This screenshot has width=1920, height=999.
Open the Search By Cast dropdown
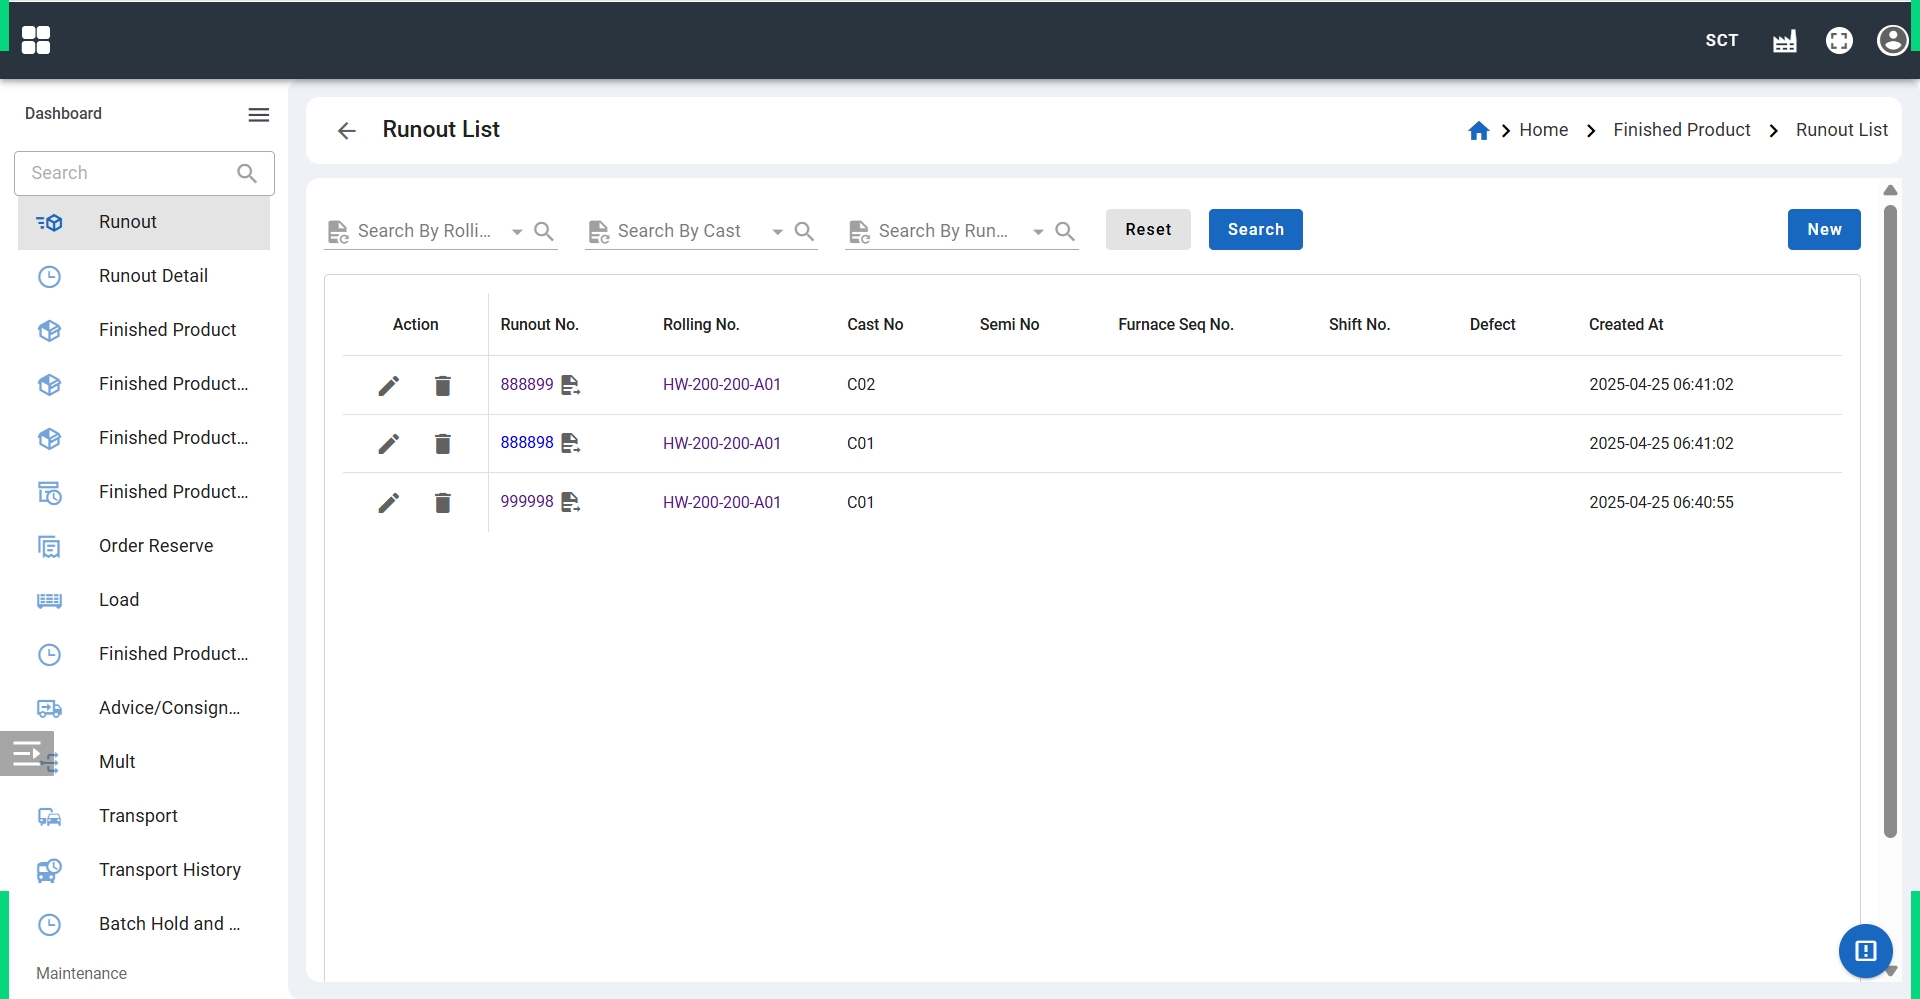[777, 232]
